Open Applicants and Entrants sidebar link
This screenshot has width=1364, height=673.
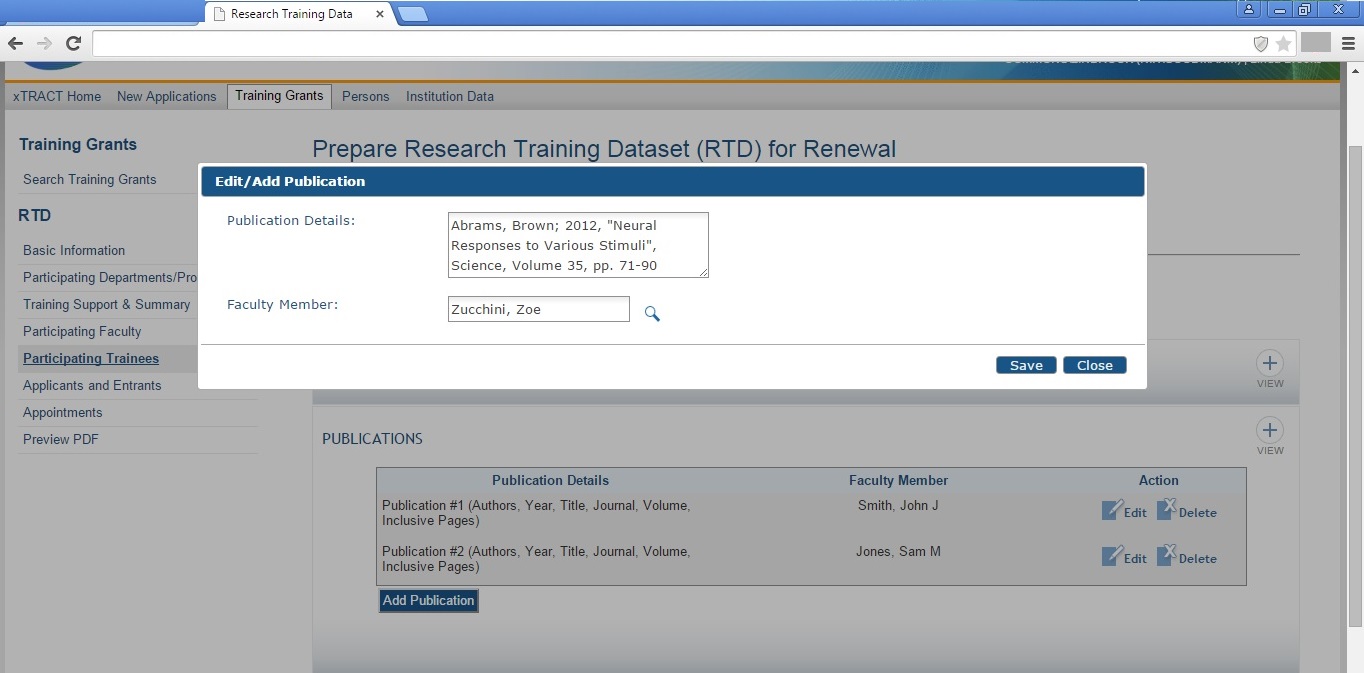[x=92, y=385]
